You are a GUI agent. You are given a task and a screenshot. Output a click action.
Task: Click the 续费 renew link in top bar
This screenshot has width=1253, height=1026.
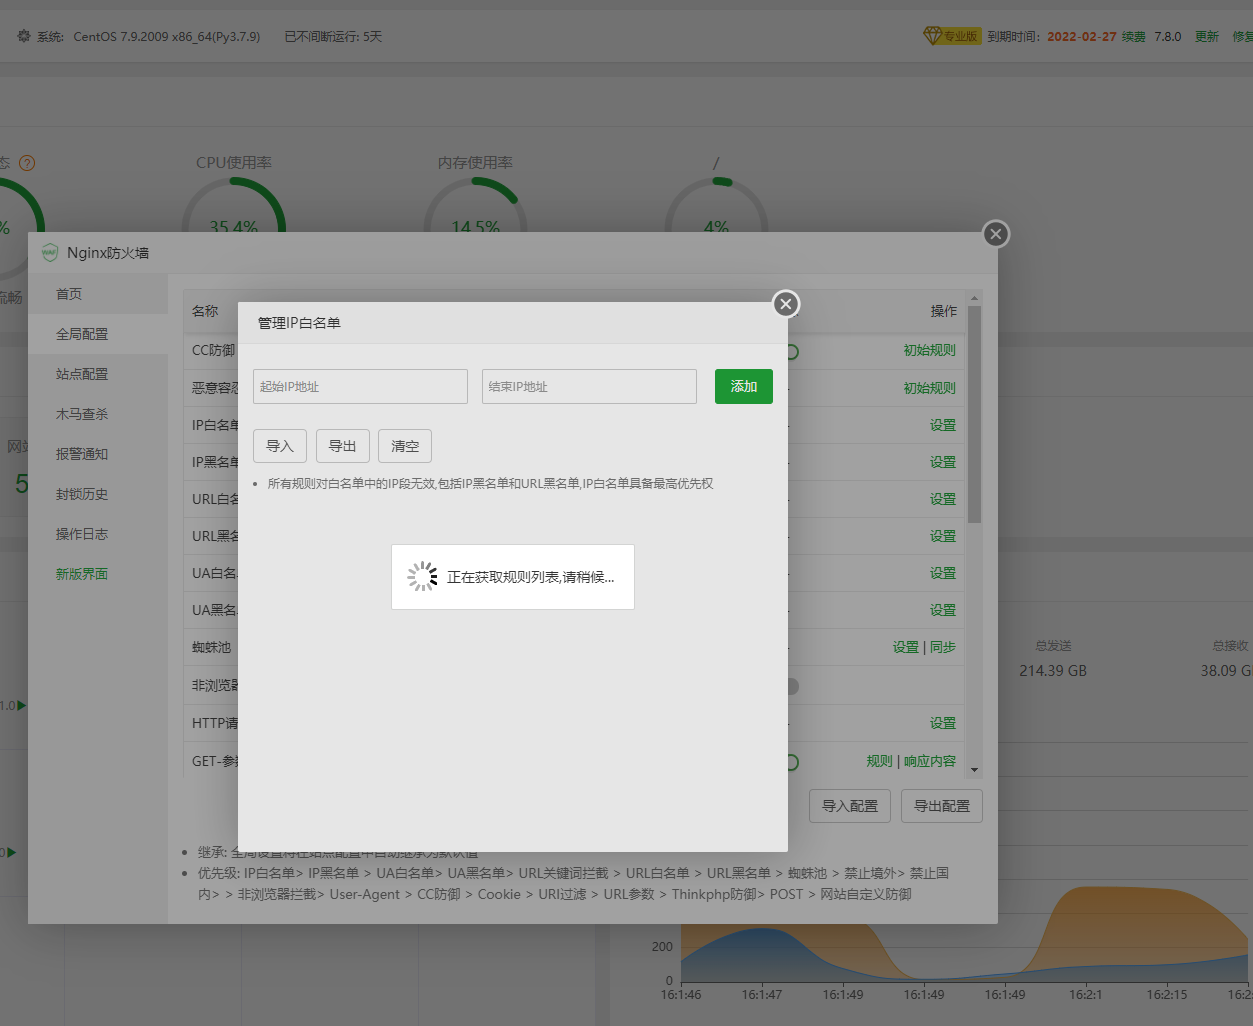[x=1133, y=36]
